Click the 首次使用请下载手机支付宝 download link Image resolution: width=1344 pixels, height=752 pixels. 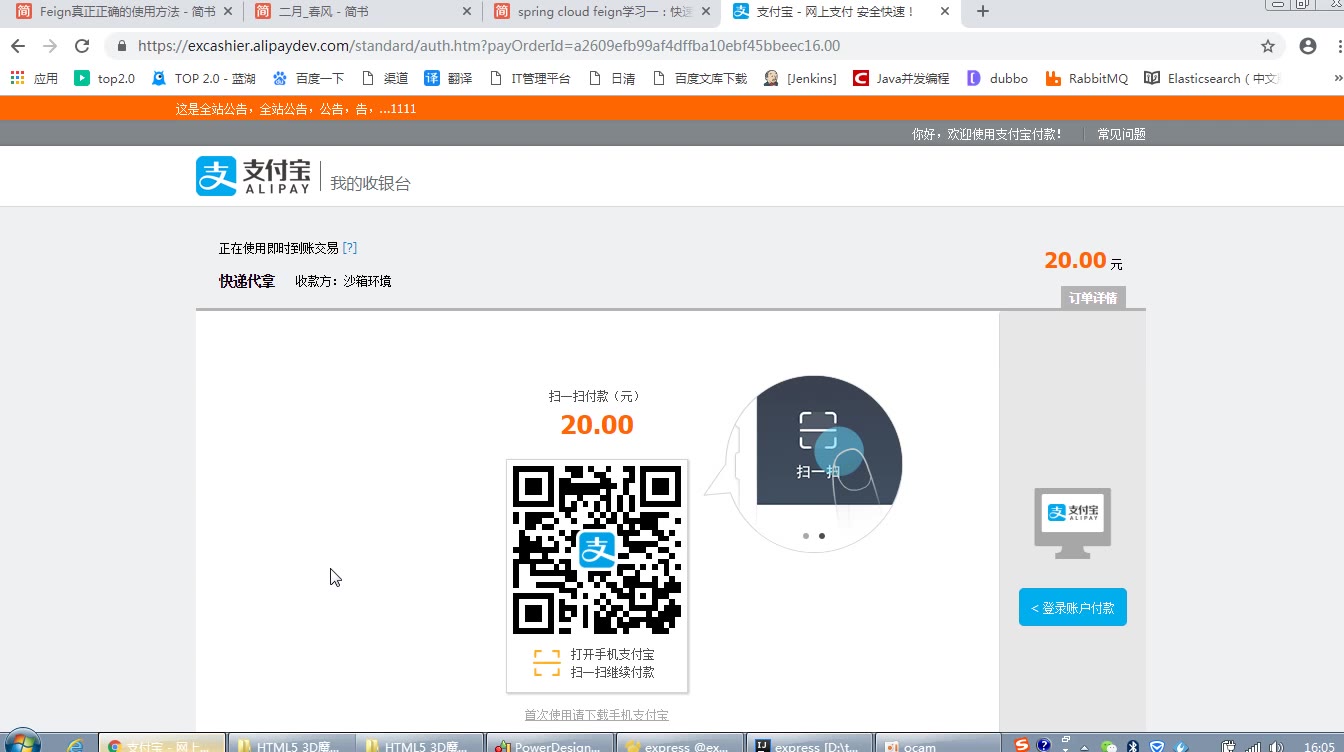596,715
